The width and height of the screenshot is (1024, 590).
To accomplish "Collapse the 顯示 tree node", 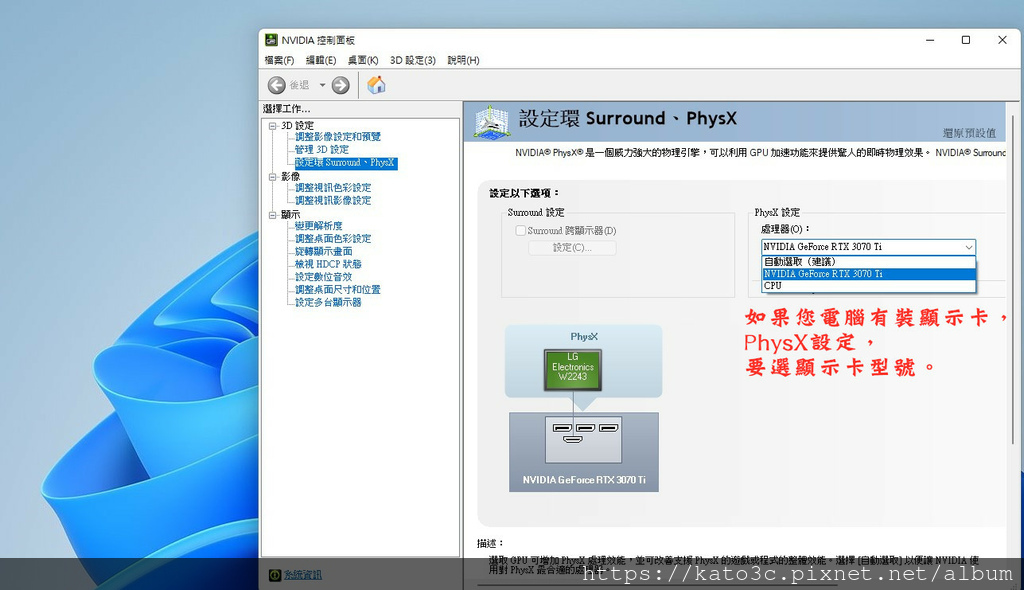I will click(273, 215).
